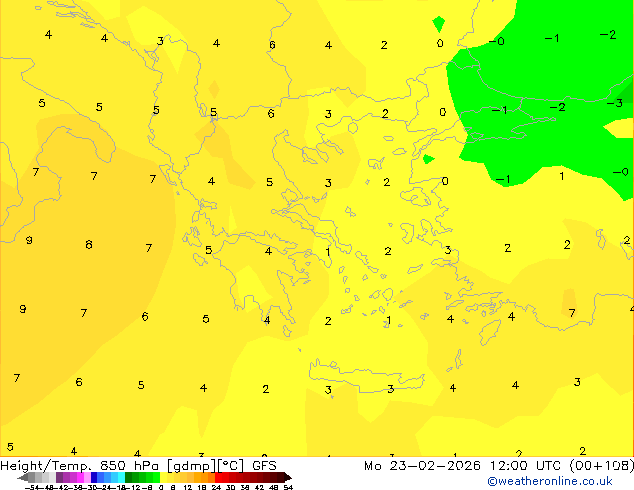Click the yellow section of the colour legend

[170, 477]
